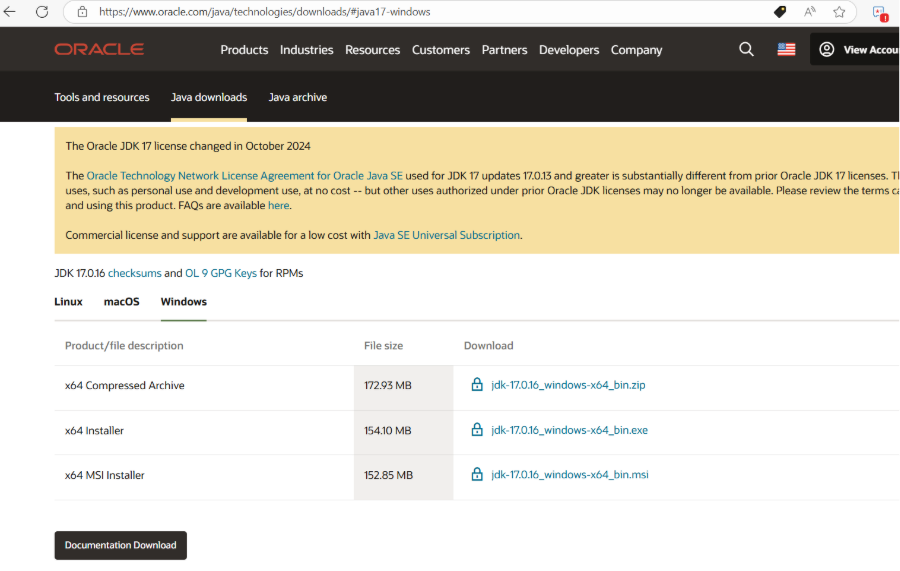Download jdk-17.0.16_windows-x64_bin.msi file

pyautogui.click(x=569, y=475)
